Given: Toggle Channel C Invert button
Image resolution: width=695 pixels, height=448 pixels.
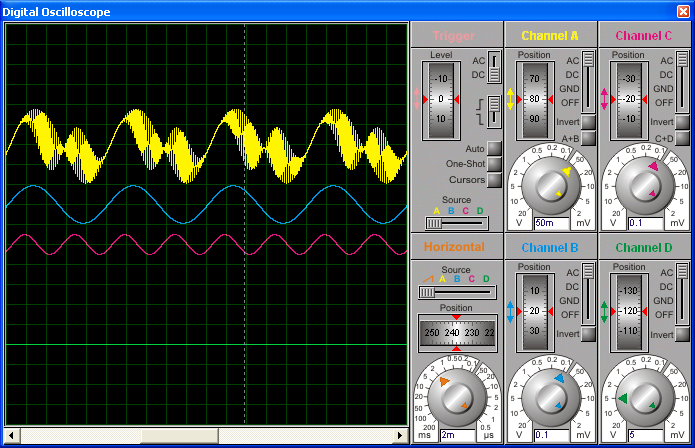Looking at the screenshot, I should [x=683, y=122].
